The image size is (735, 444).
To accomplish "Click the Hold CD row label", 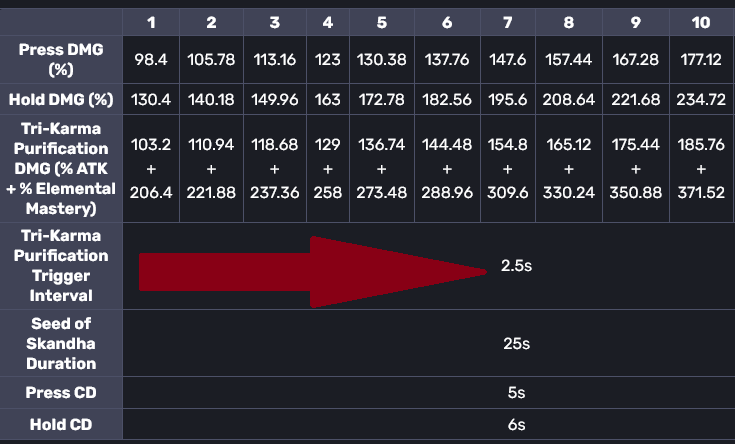I will 61,424.
